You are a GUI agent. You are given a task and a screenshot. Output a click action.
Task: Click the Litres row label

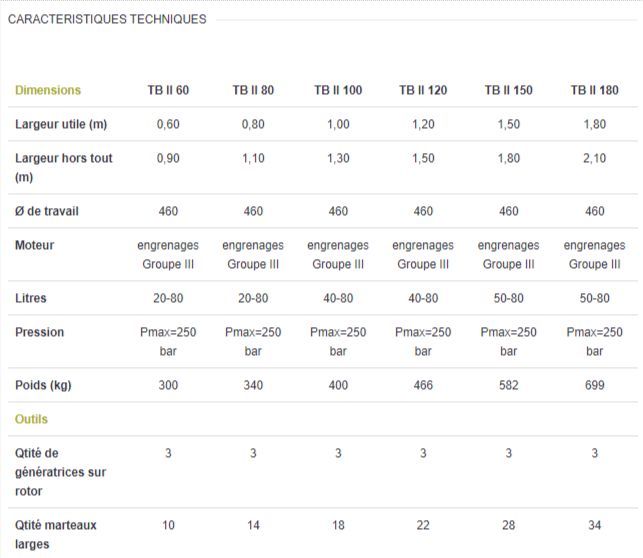point(31,298)
